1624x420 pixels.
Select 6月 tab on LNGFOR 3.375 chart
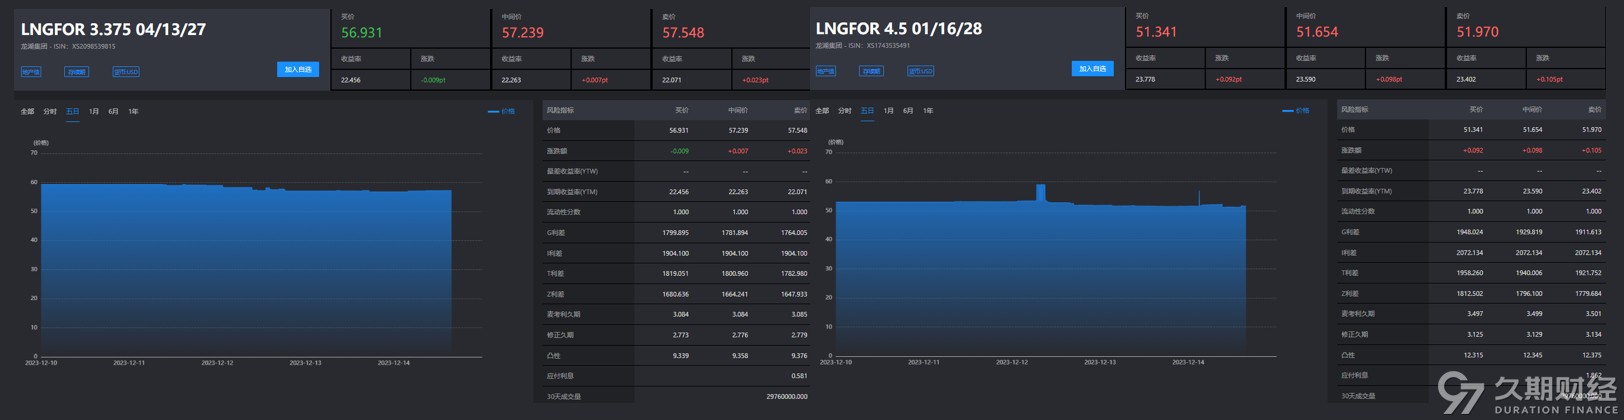pos(113,112)
